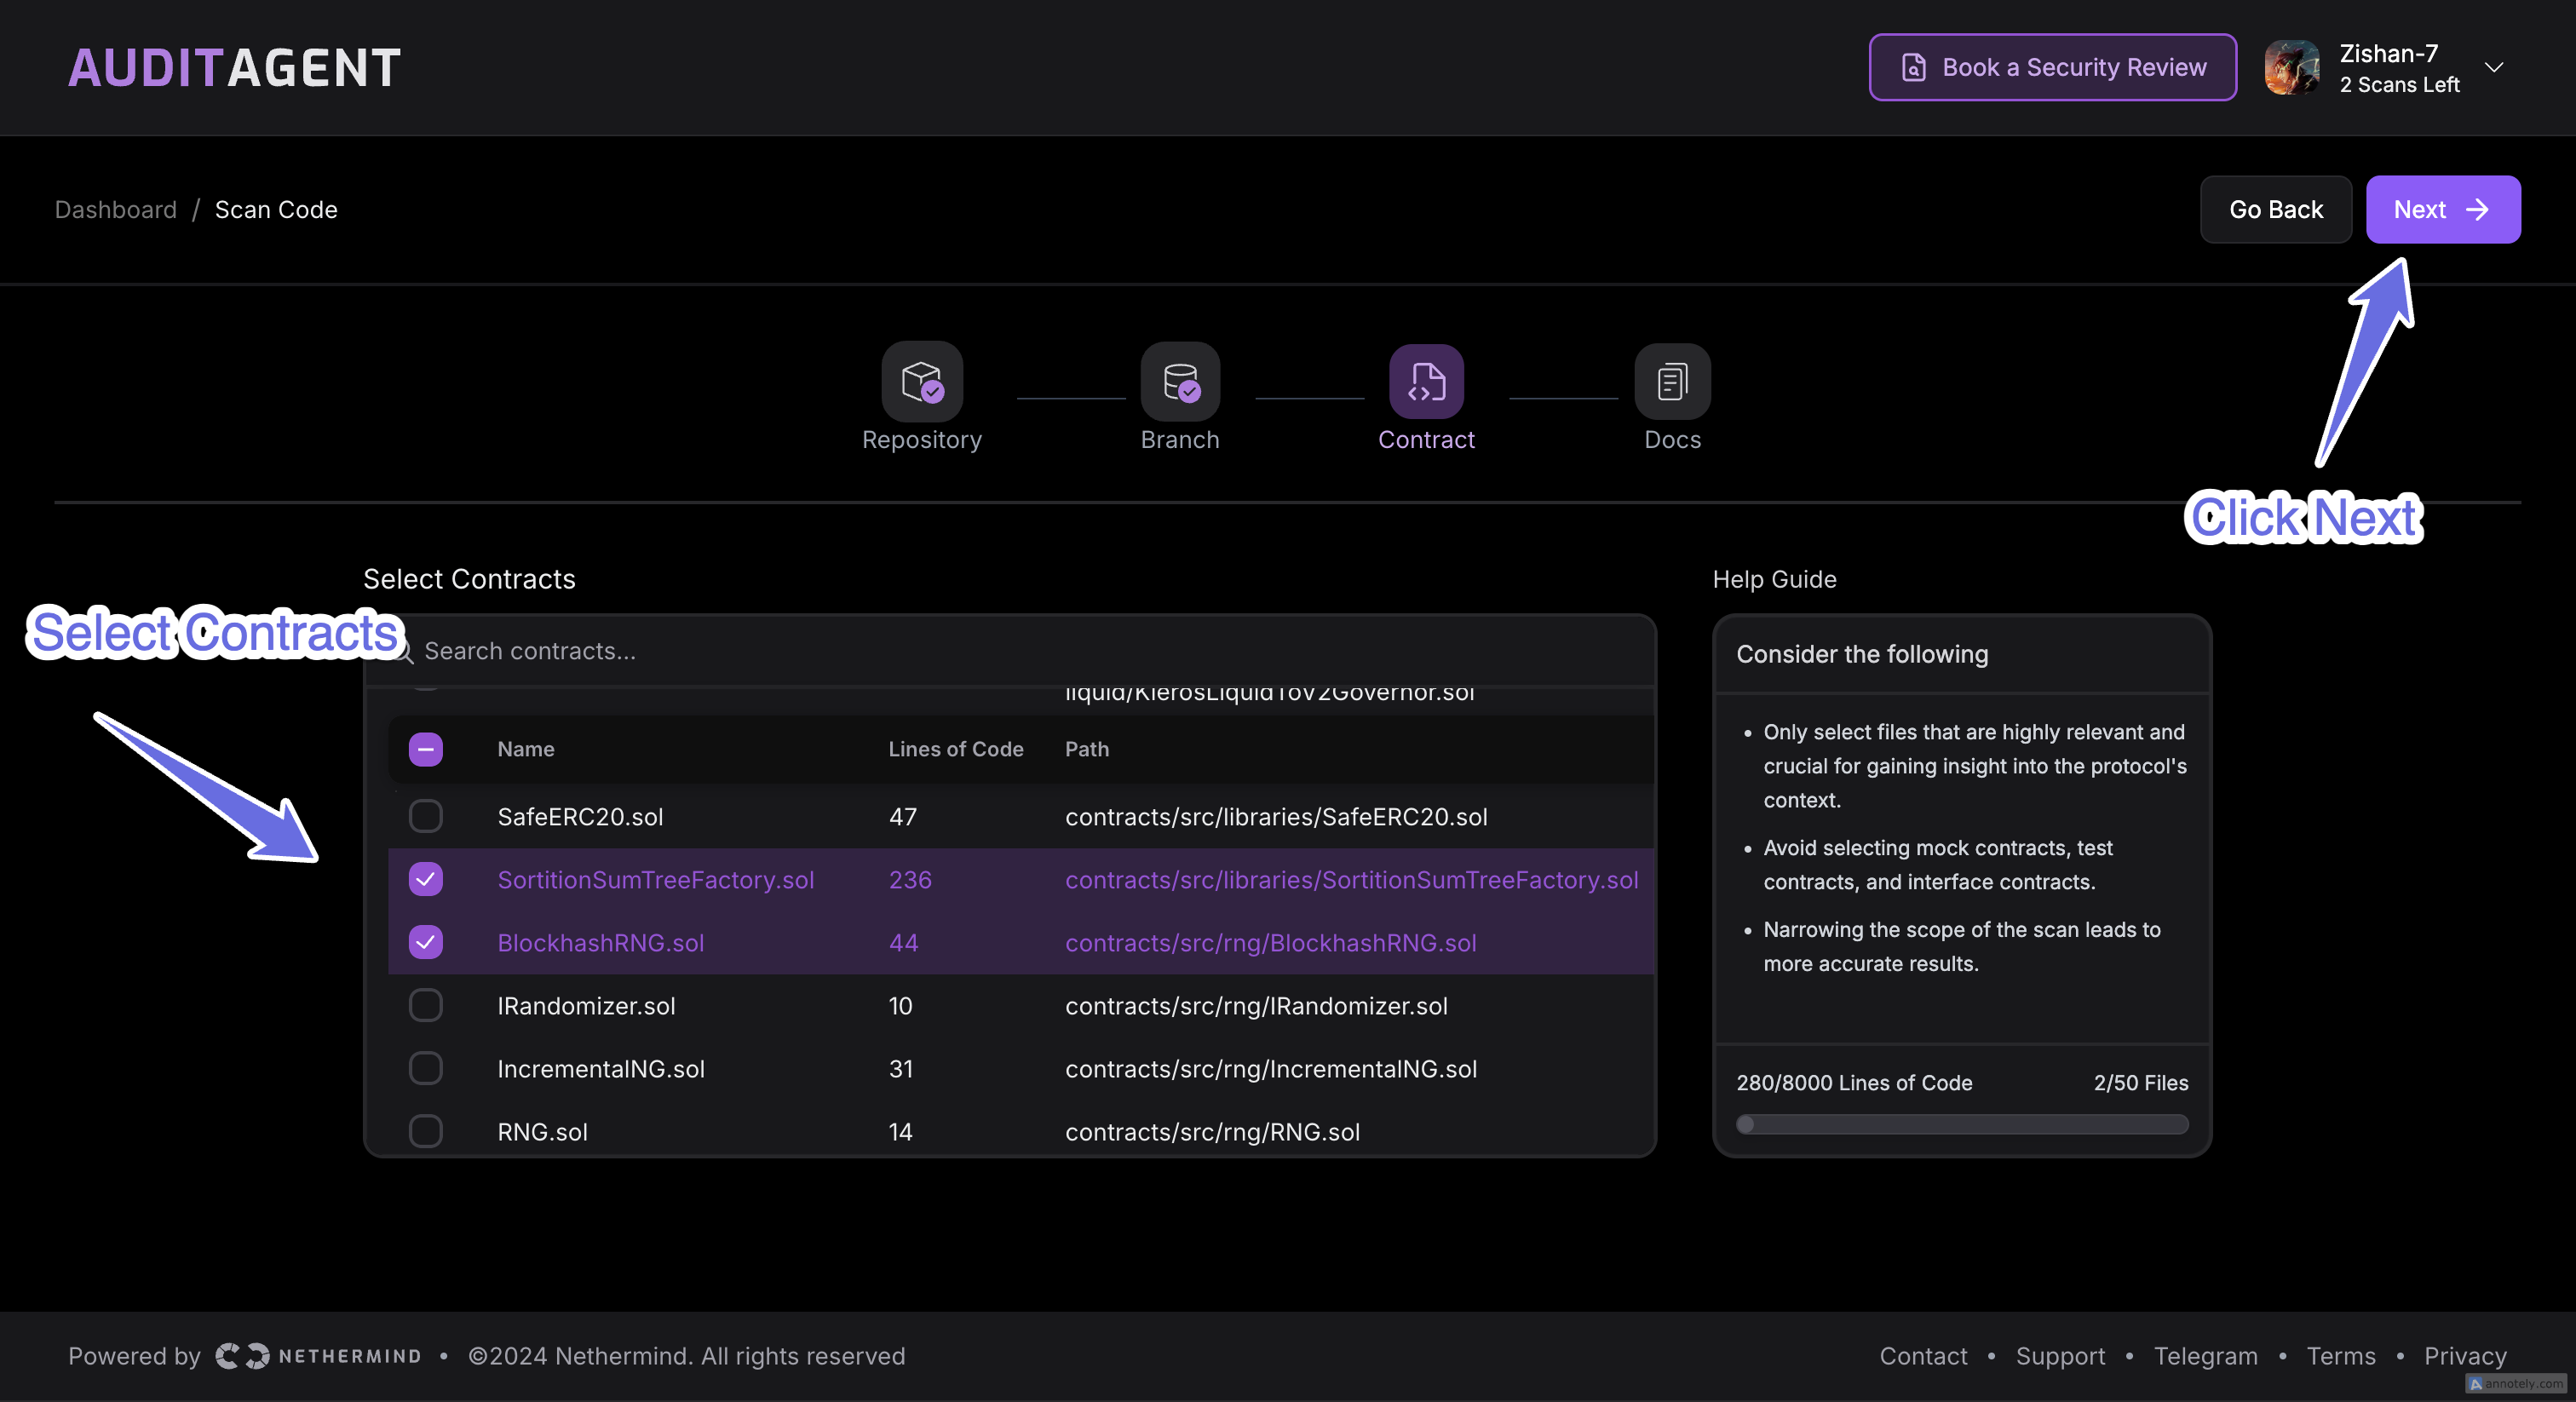Click the Name column header
2576x1402 pixels.
point(526,749)
